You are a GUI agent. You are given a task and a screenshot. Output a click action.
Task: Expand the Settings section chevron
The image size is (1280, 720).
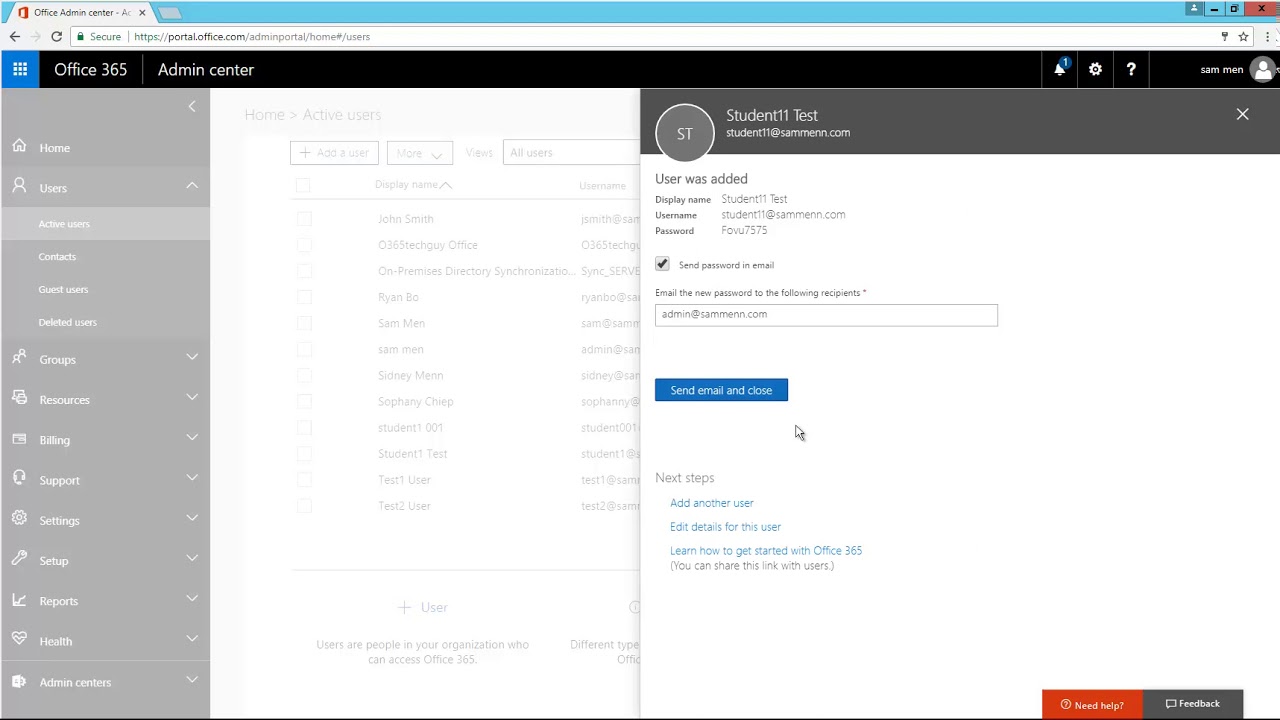tap(192, 519)
